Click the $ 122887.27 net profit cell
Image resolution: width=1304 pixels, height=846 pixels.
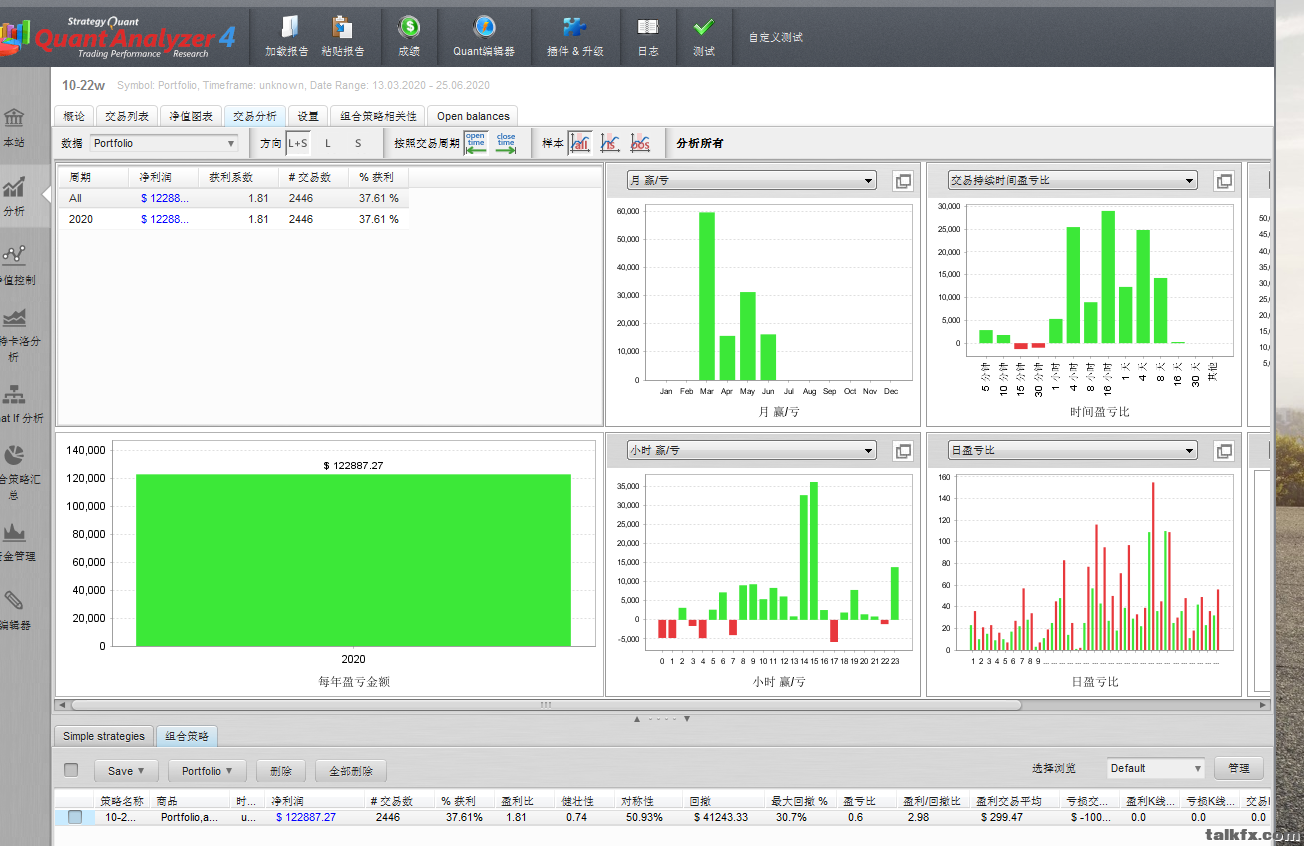[306, 817]
